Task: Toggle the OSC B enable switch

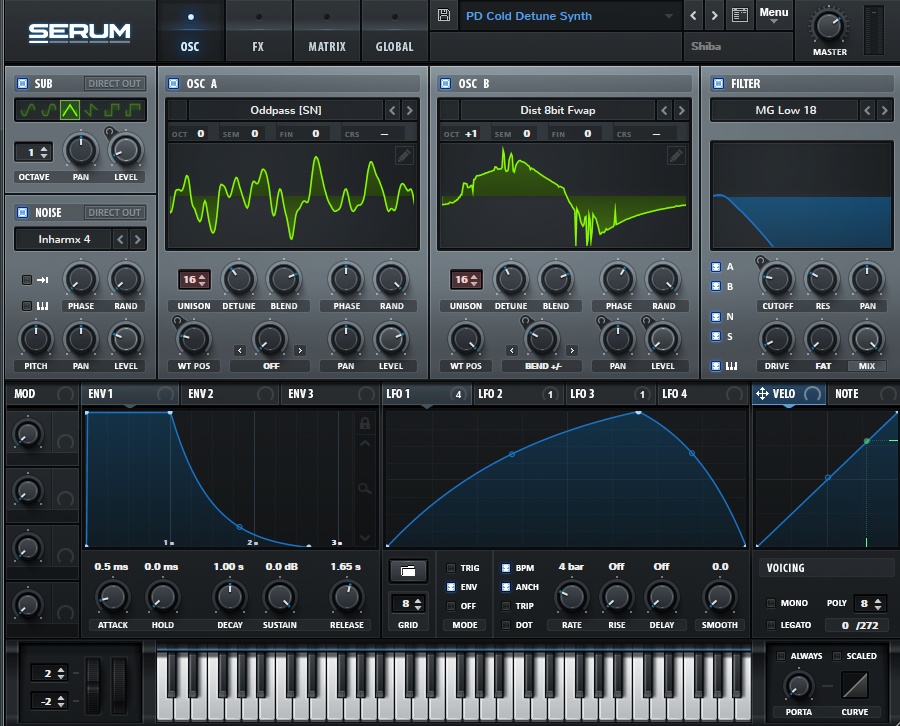Action: pyautogui.click(x=445, y=84)
